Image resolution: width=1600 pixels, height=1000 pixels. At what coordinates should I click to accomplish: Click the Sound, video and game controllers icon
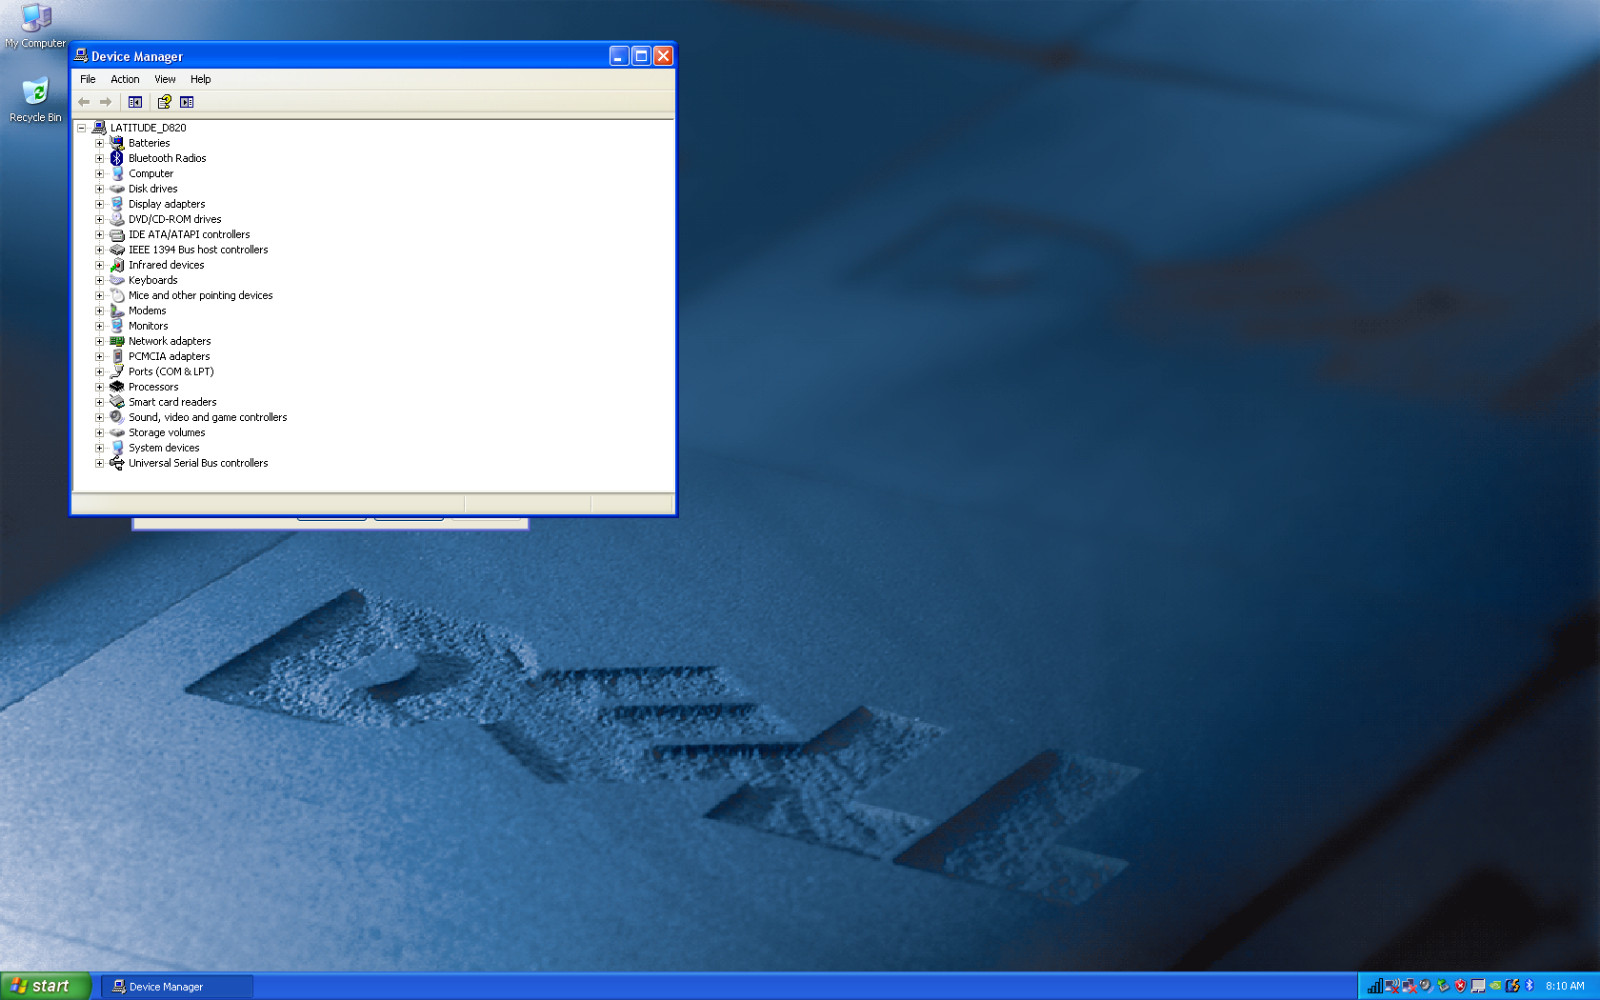click(117, 417)
